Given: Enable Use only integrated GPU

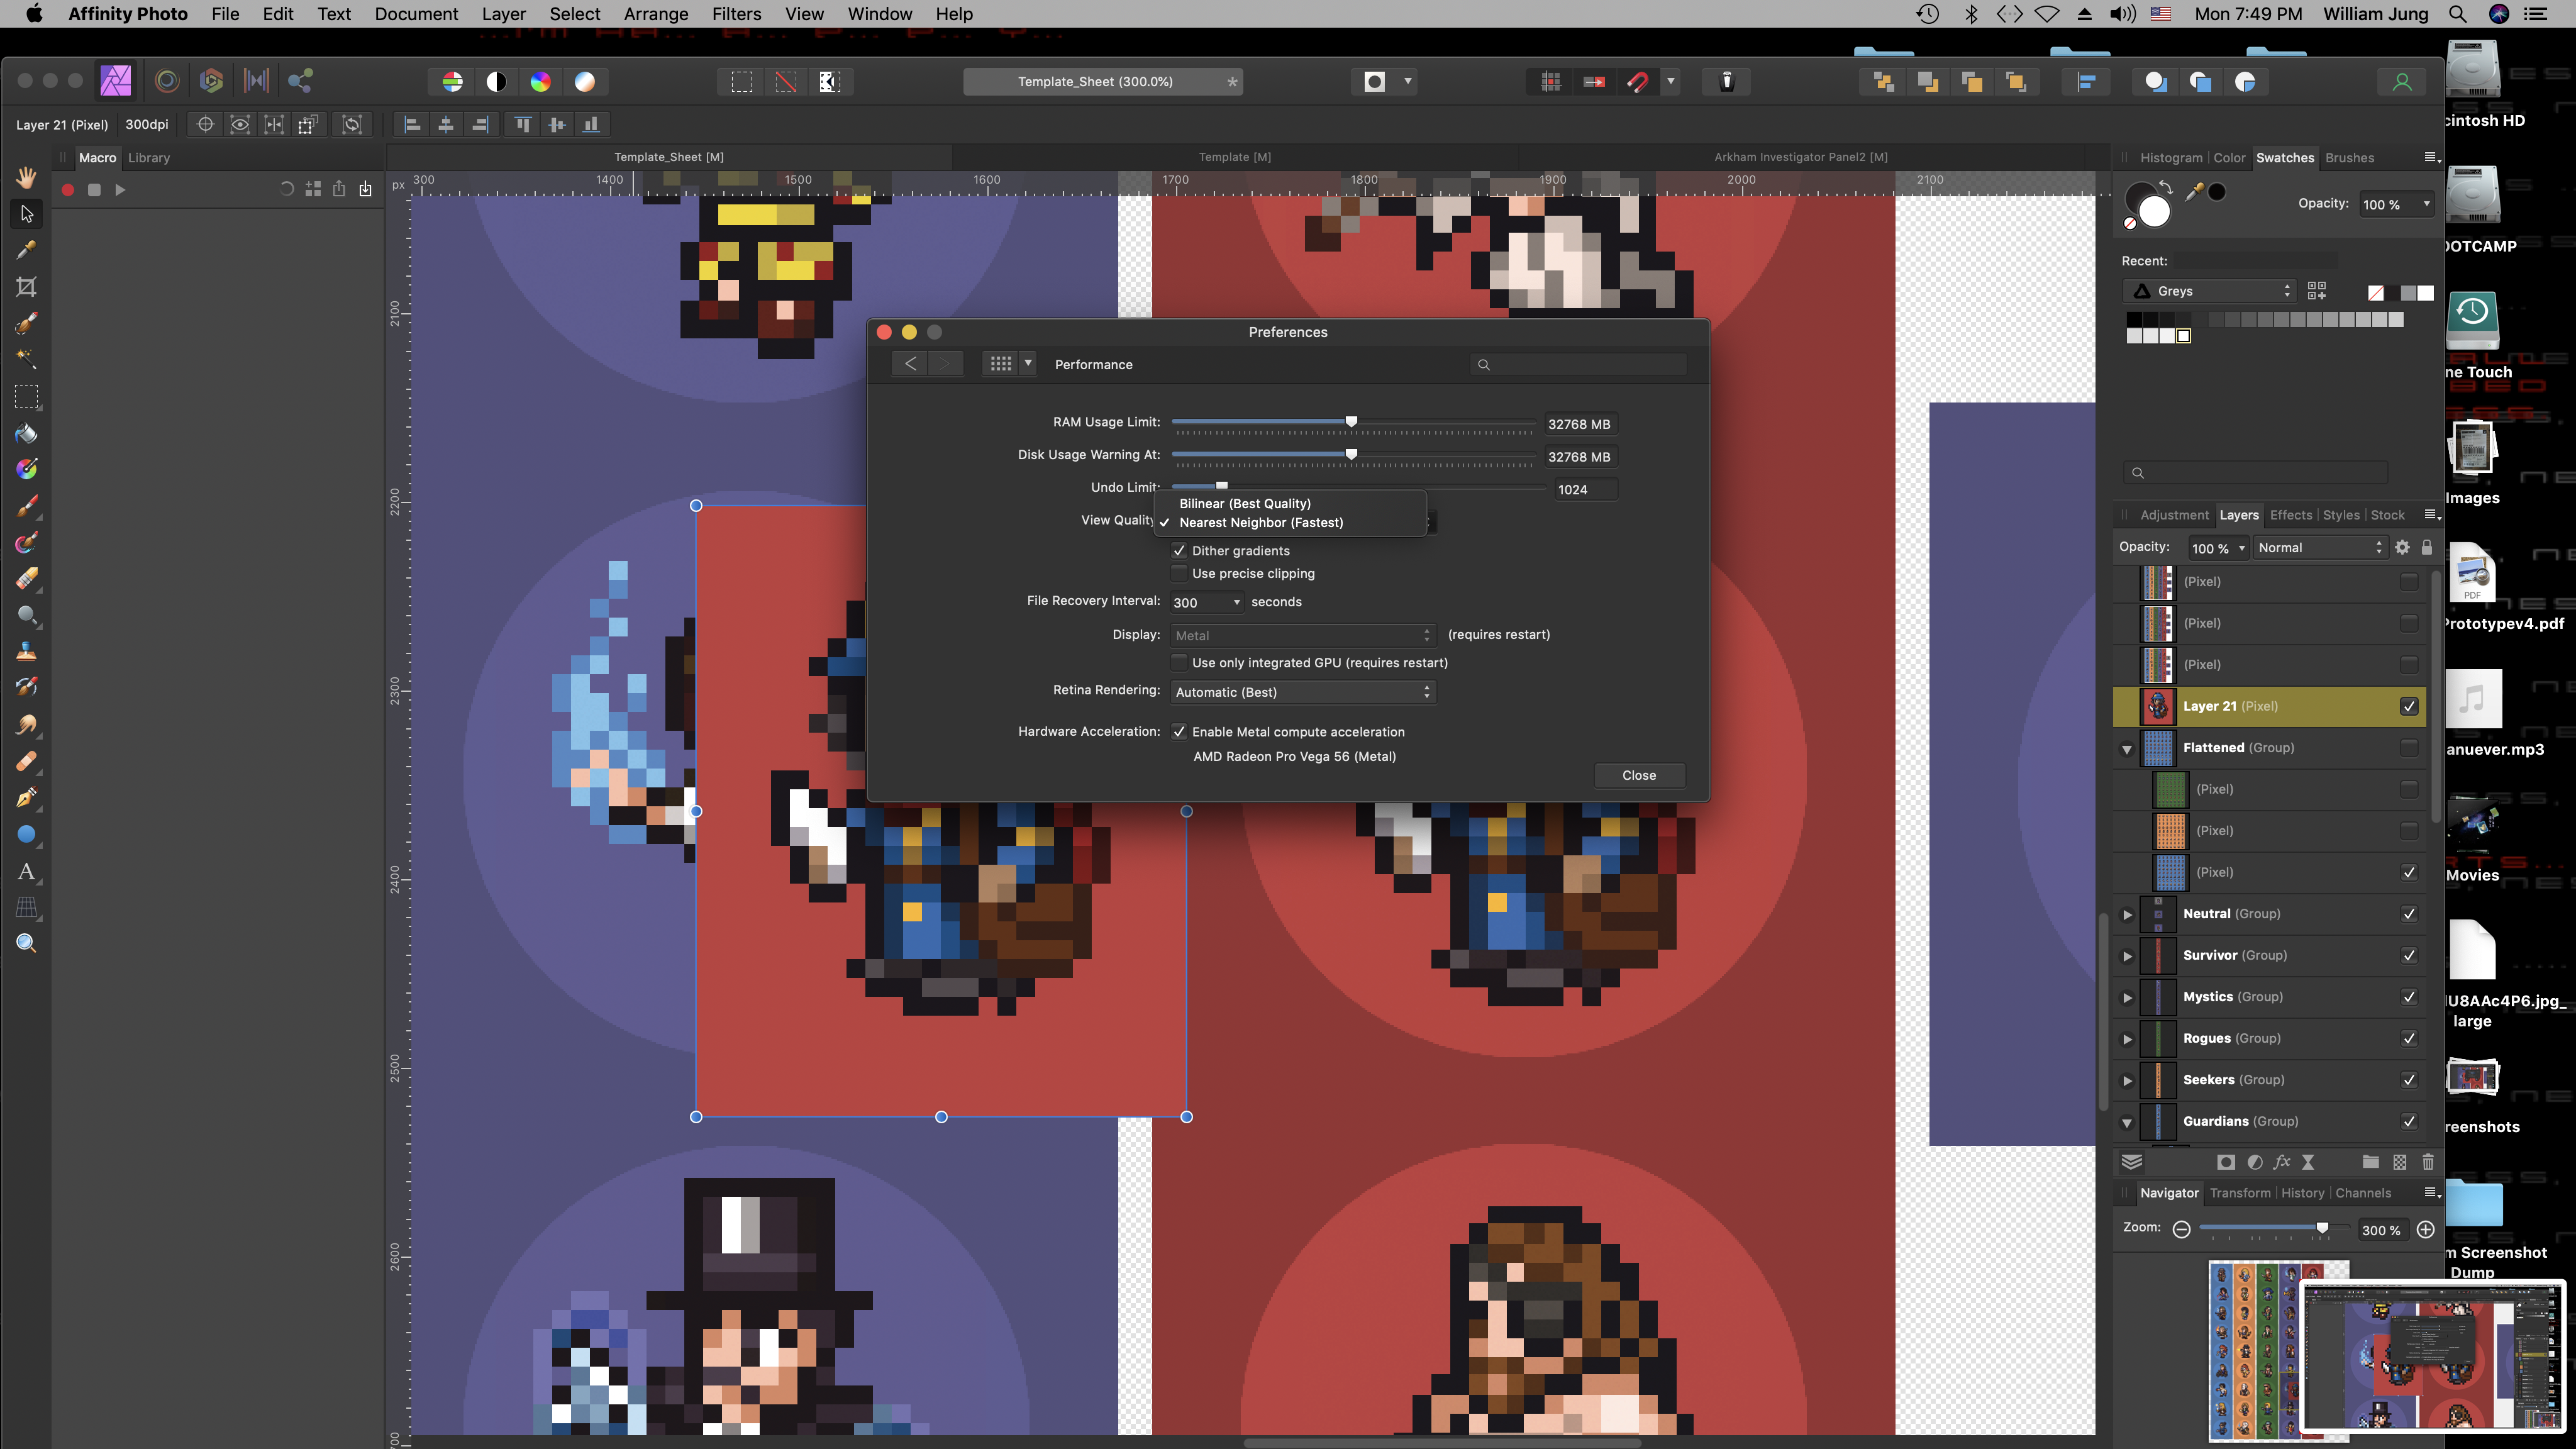Looking at the screenshot, I should click(x=1179, y=663).
